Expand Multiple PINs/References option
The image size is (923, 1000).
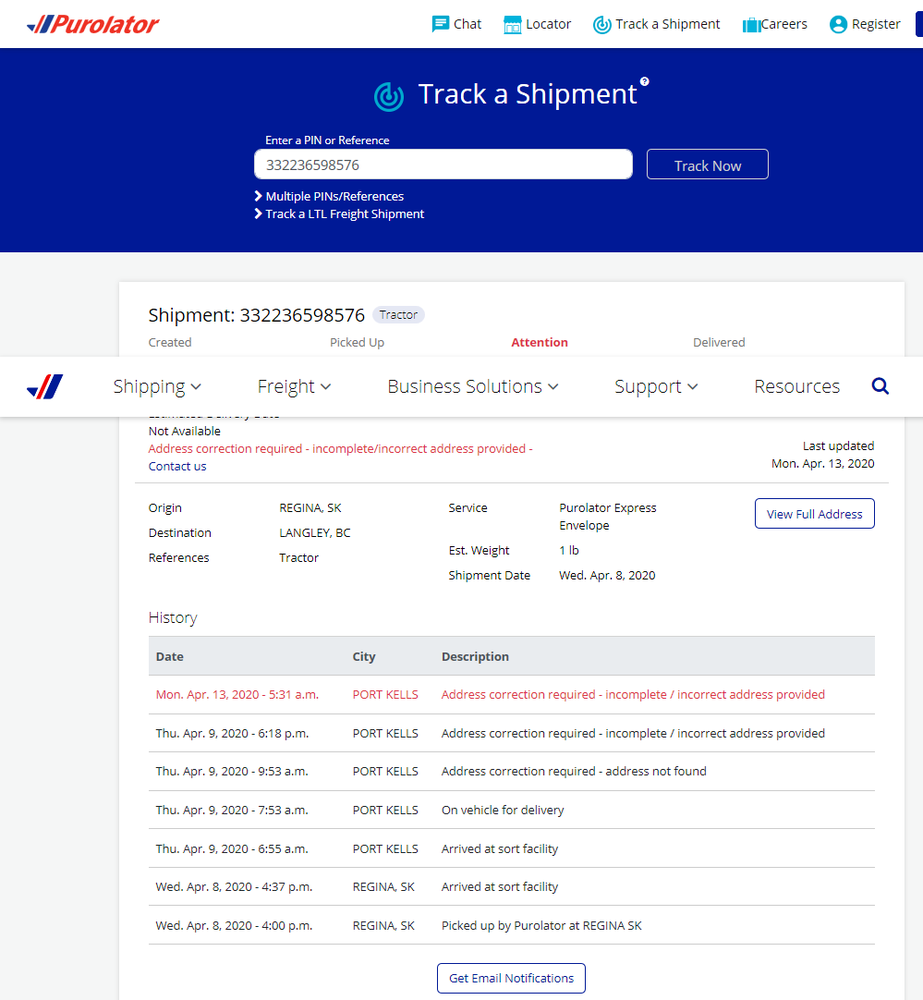334,196
